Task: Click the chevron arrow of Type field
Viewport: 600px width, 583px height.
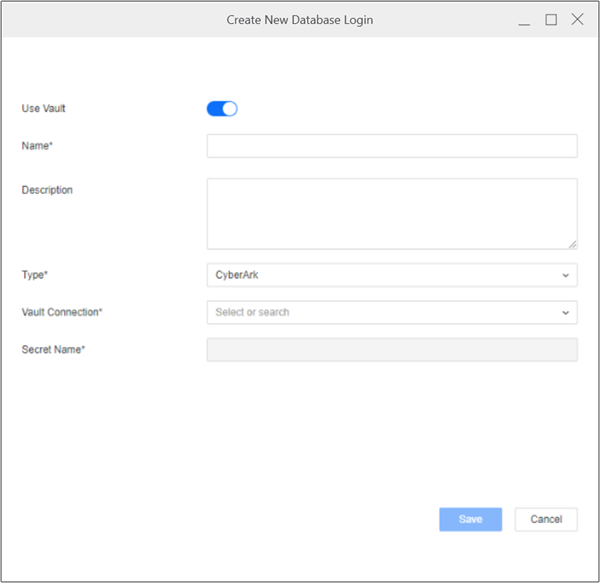Action: click(x=565, y=275)
